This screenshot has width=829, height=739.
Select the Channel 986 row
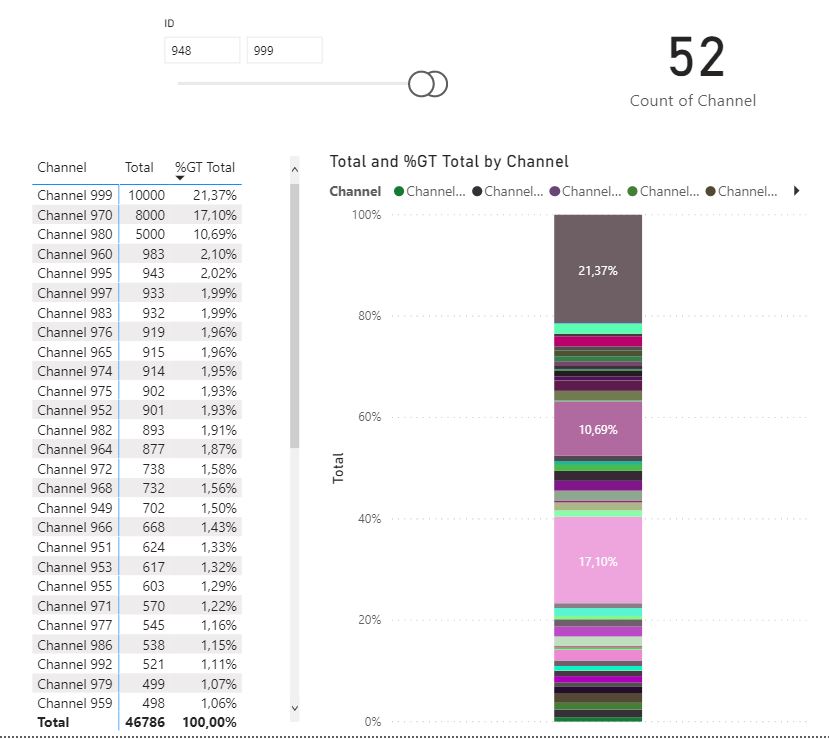tap(137, 645)
